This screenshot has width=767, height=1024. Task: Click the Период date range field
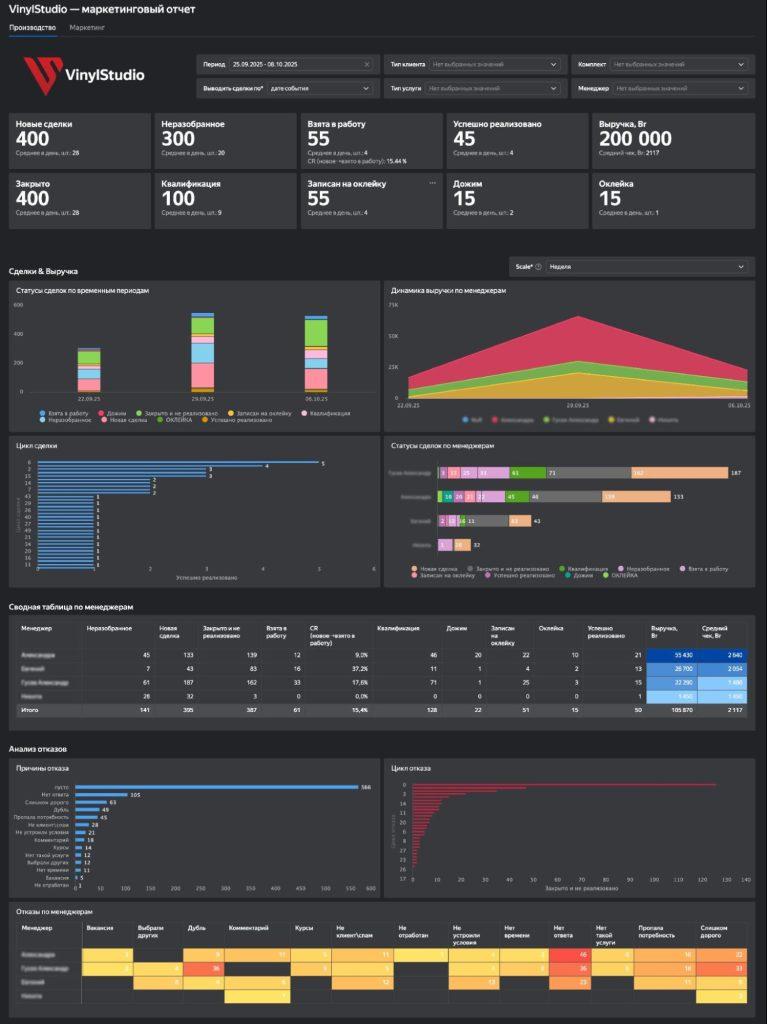295,64
